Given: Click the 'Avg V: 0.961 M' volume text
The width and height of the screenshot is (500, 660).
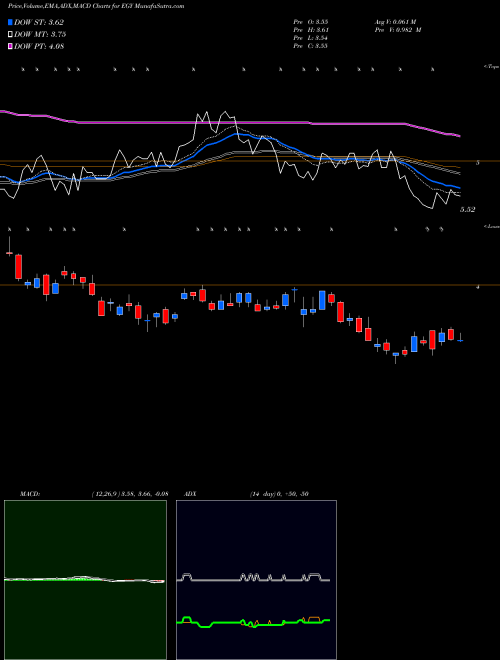Looking at the screenshot, I should tap(395, 22).
